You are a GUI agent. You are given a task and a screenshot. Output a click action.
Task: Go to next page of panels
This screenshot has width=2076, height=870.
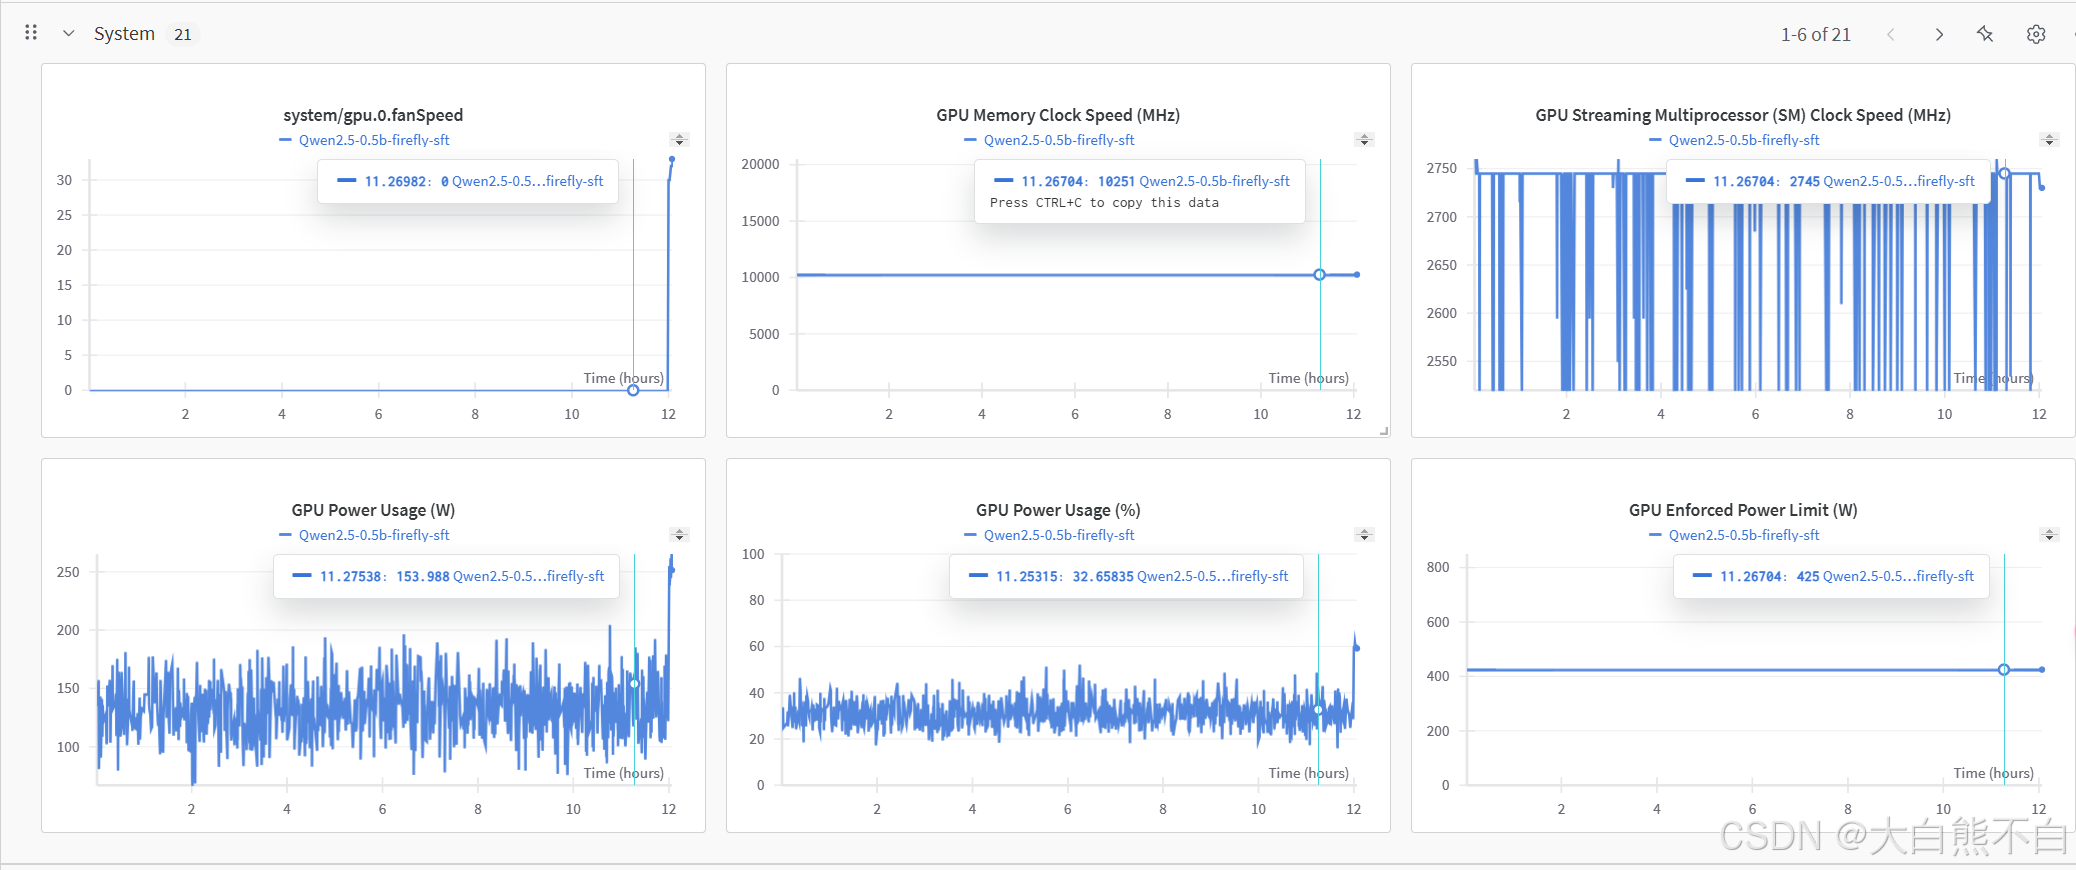point(1939,34)
